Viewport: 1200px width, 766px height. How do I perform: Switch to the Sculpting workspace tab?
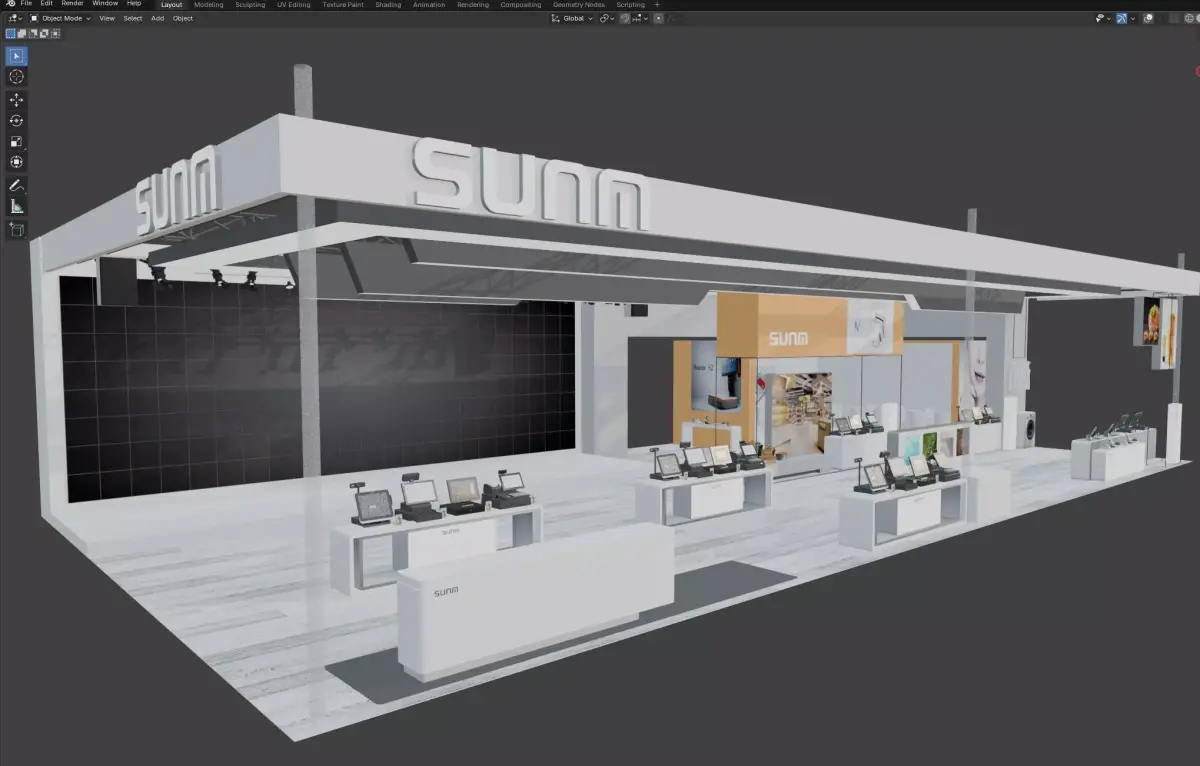[x=250, y=5]
